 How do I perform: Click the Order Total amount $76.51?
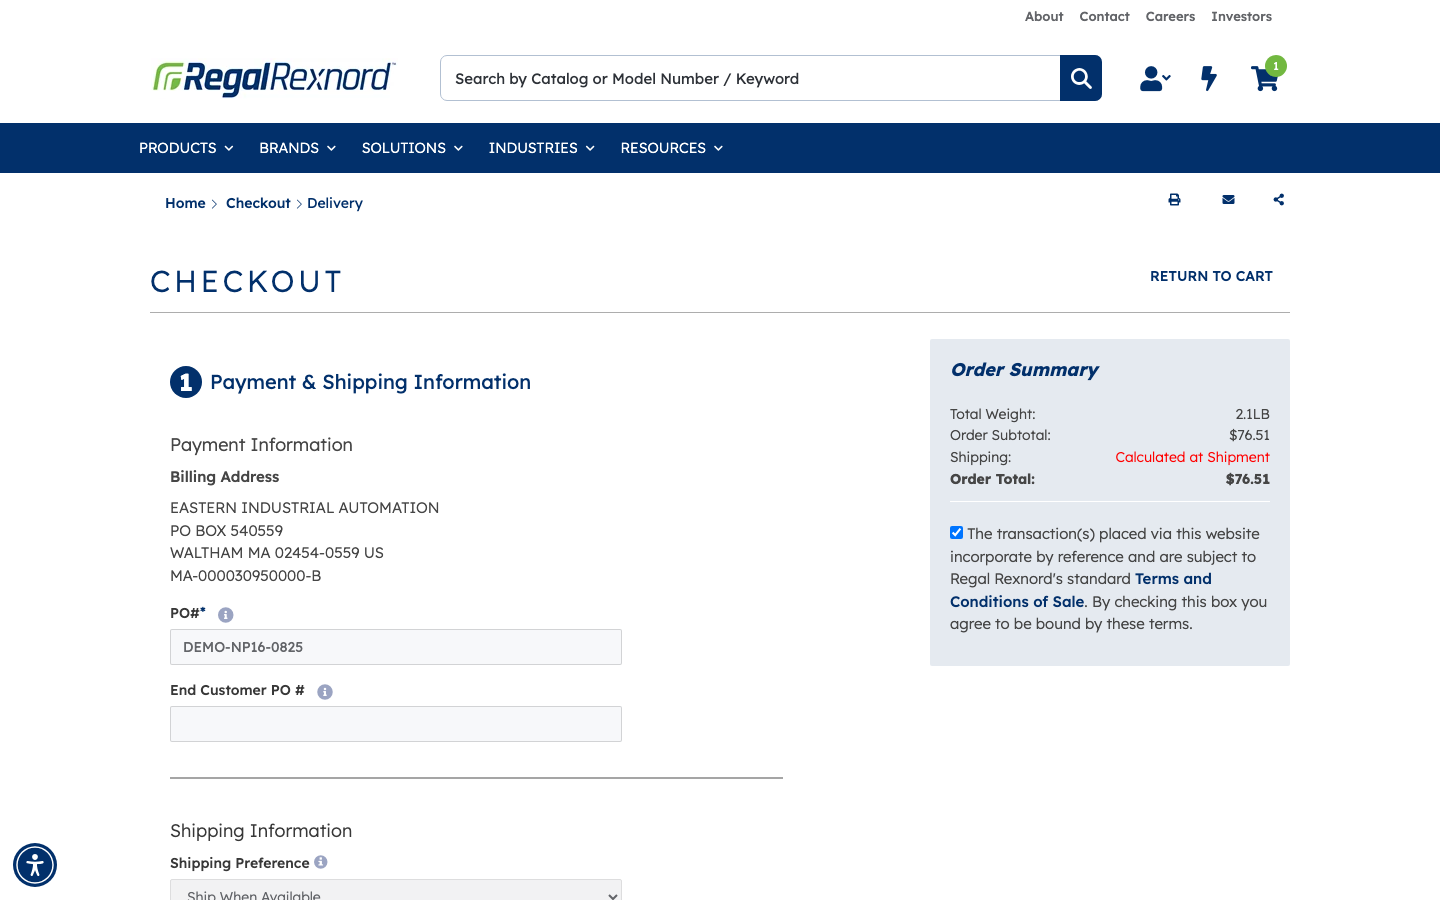click(1248, 479)
